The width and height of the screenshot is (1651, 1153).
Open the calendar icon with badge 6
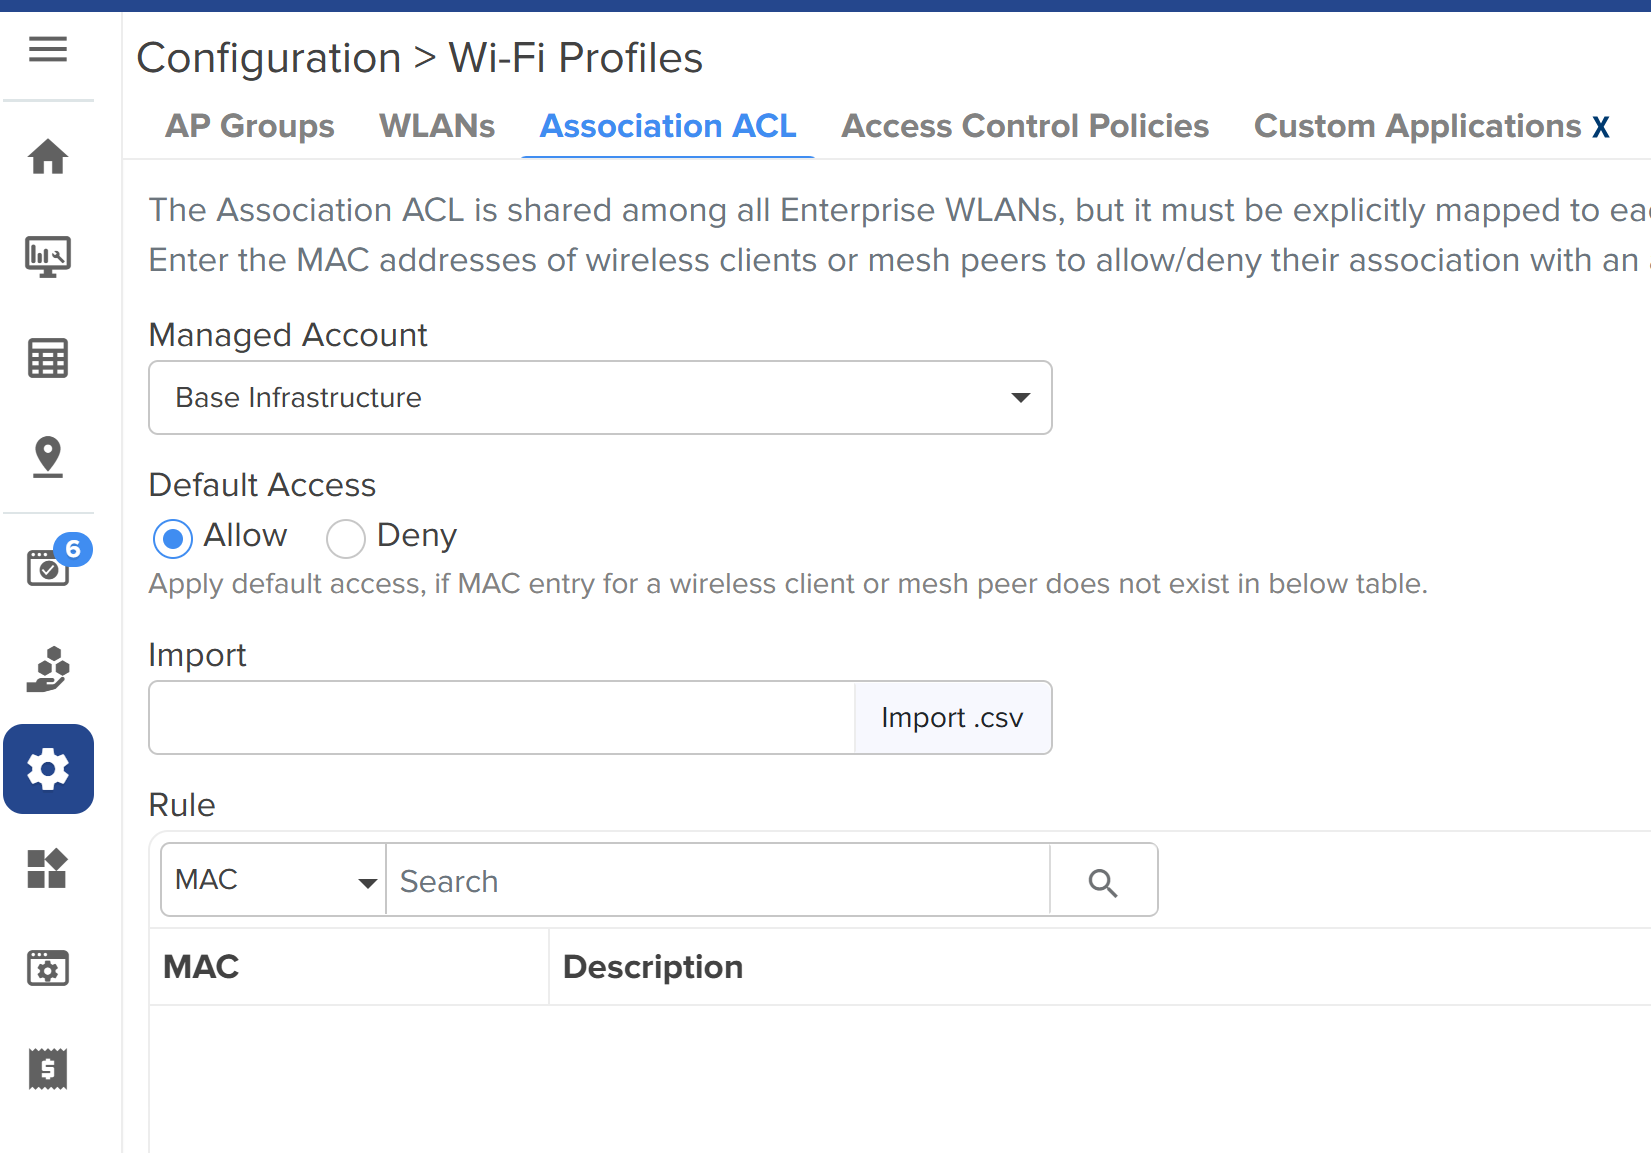48,567
